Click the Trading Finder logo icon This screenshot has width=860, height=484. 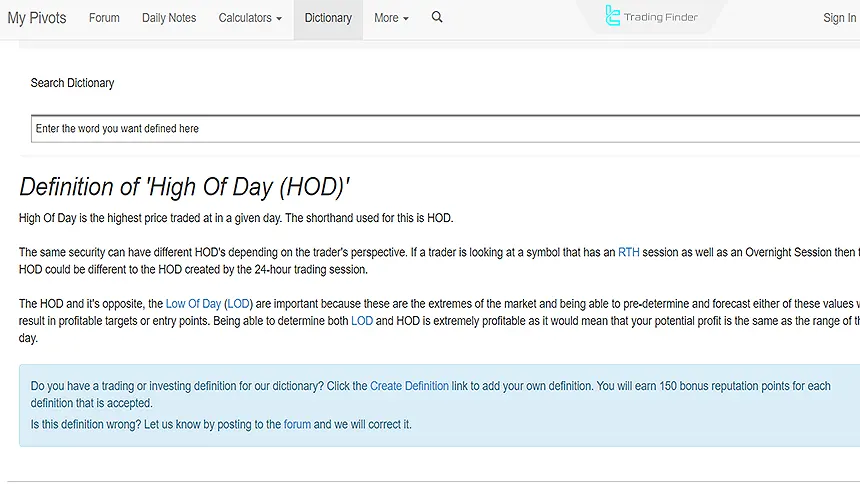click(613, 16)
